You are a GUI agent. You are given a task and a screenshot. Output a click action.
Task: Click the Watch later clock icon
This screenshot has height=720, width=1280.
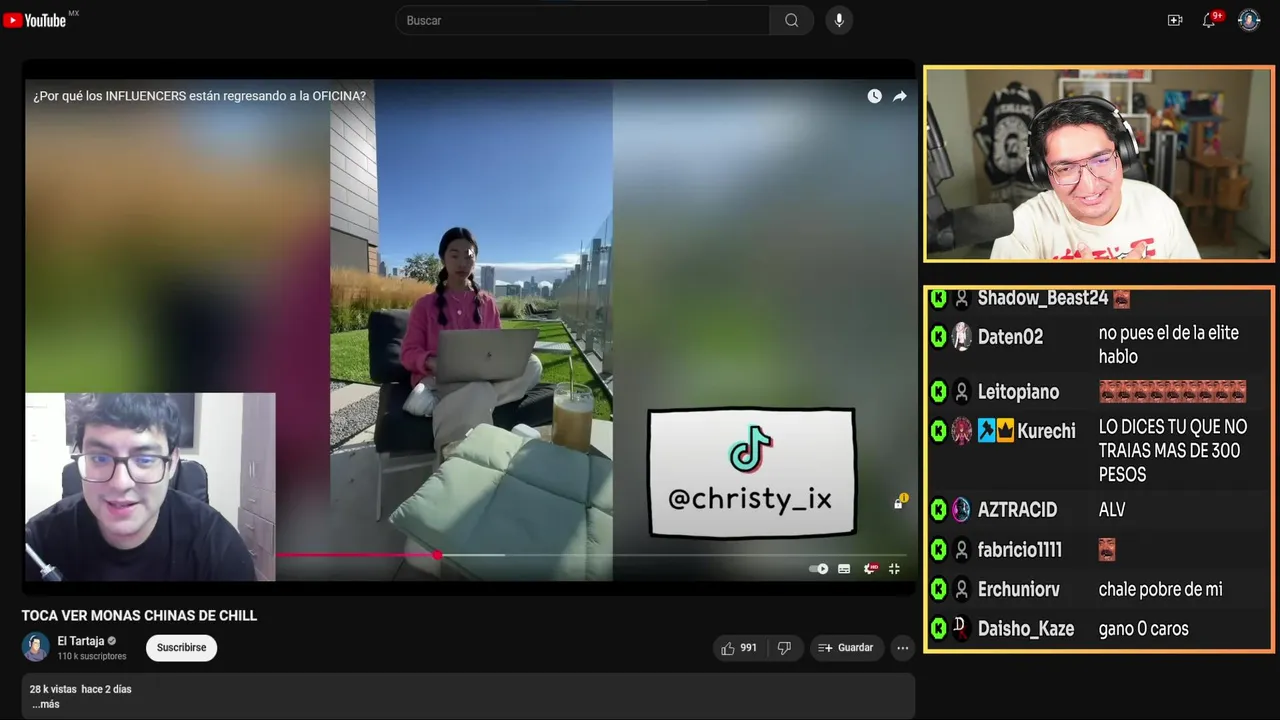(x=874, y=96)
